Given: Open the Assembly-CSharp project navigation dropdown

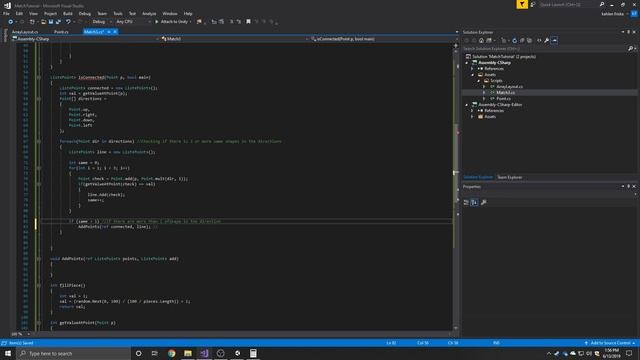Looking at the screenshot, I should pos(85,39).
